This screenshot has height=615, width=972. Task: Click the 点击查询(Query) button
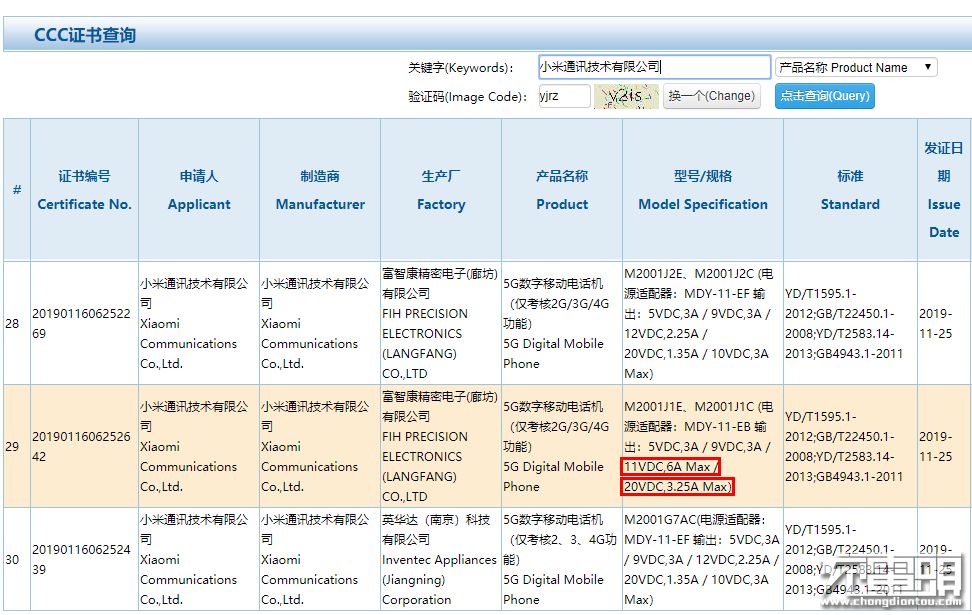pyautogui.click(x=824, y=96)
